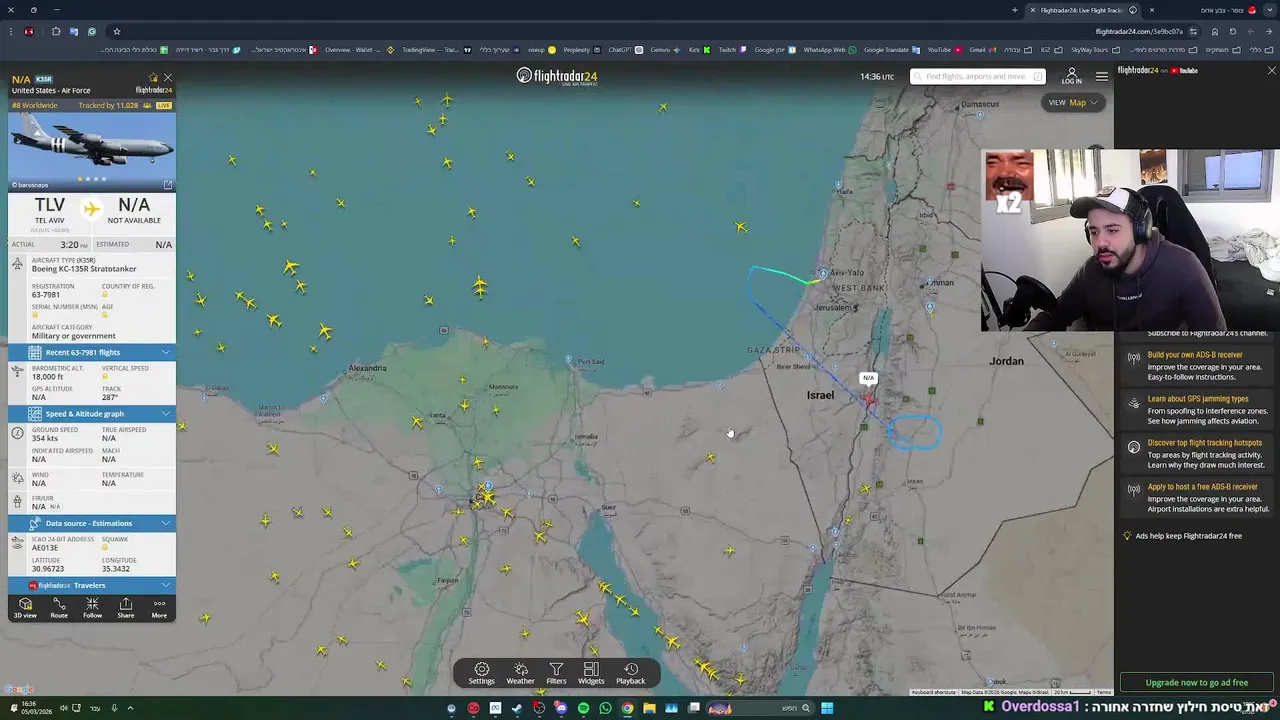Select the second photo carousel dot
The width and height of the screenshot is (1280, 720).
[88, 179]
